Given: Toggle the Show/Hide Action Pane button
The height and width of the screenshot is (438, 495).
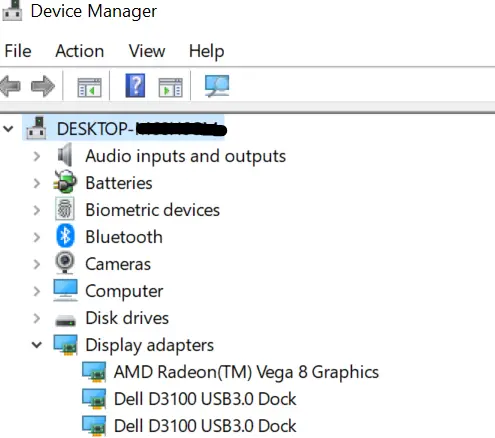Looking at the screenshot, I should 170,87.
